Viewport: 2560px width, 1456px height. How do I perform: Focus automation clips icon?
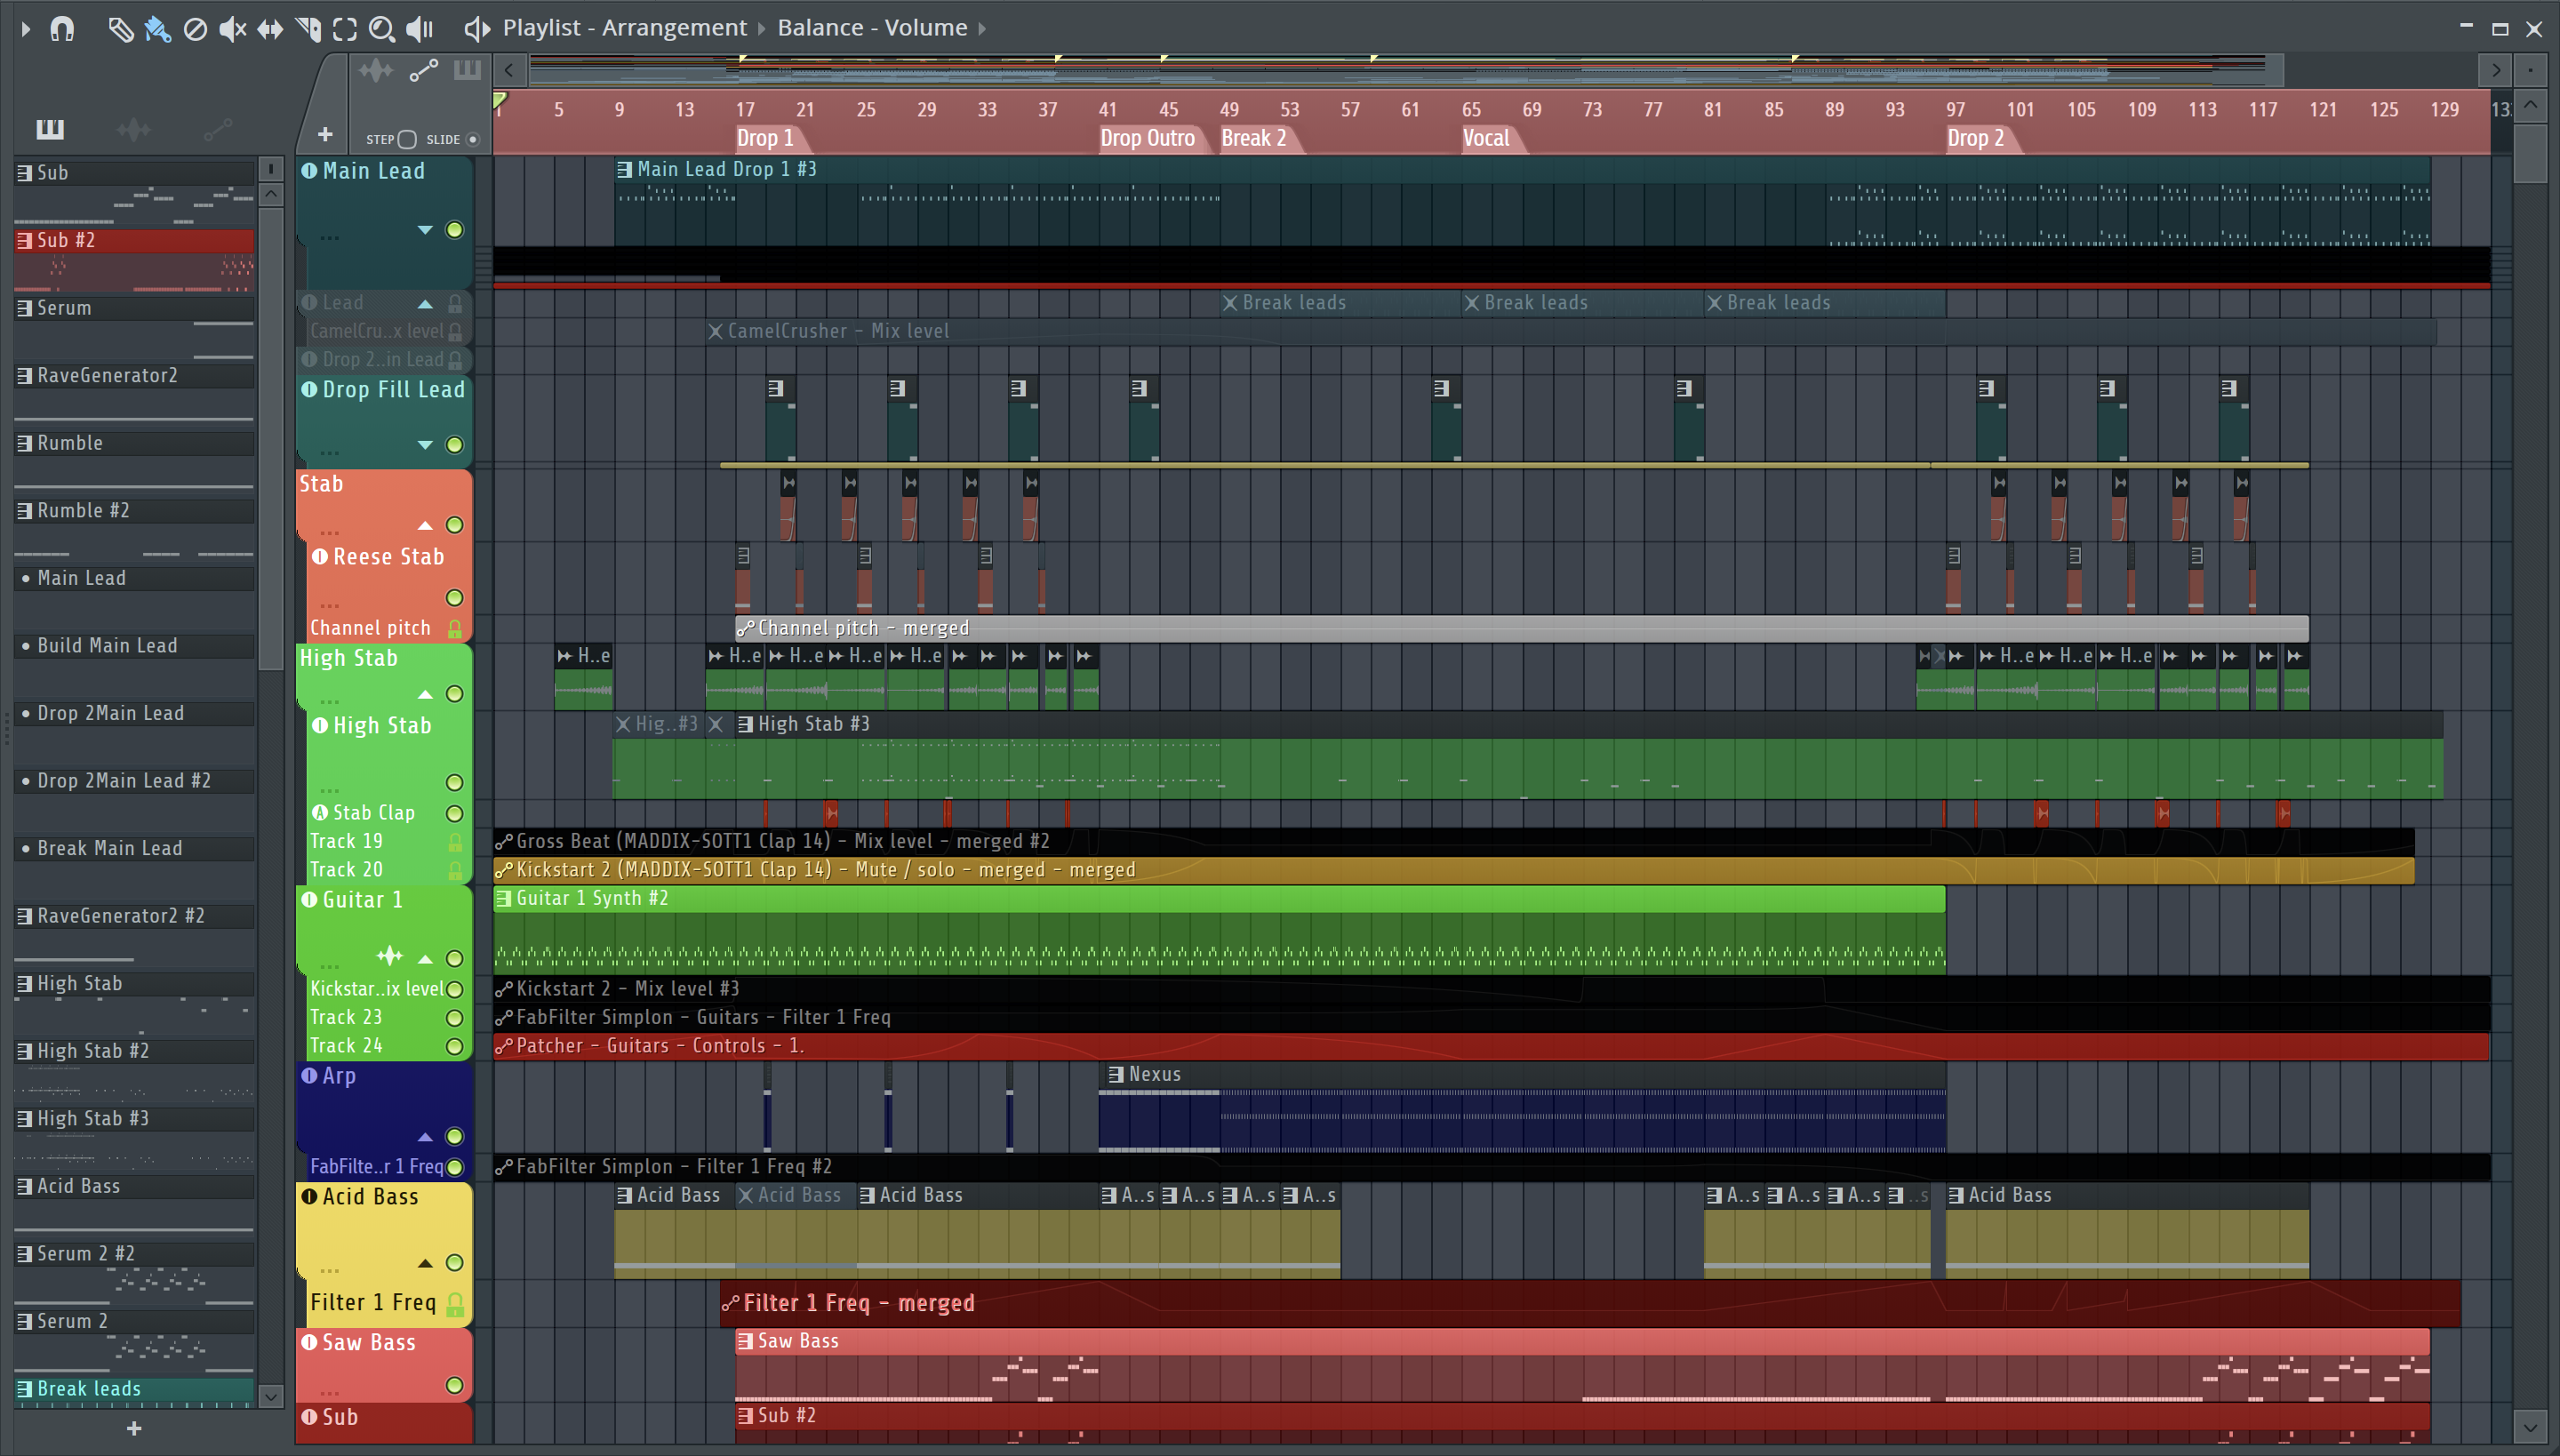point(423,70)
